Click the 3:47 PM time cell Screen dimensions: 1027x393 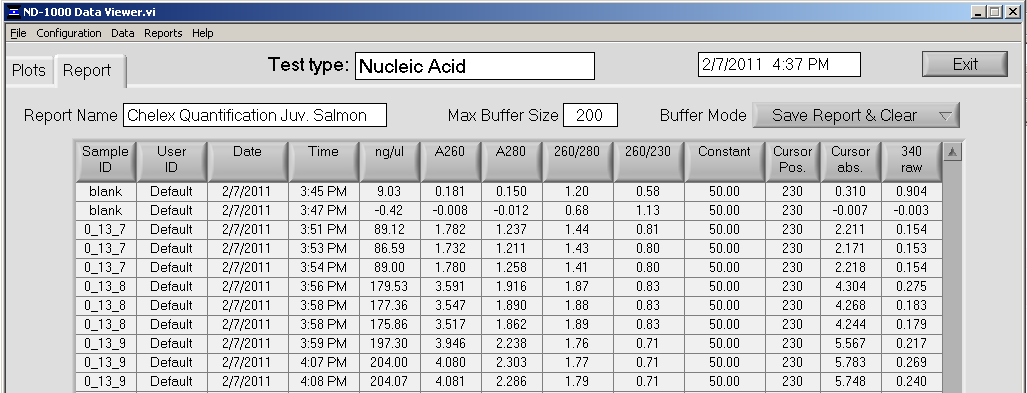[324, 210]
